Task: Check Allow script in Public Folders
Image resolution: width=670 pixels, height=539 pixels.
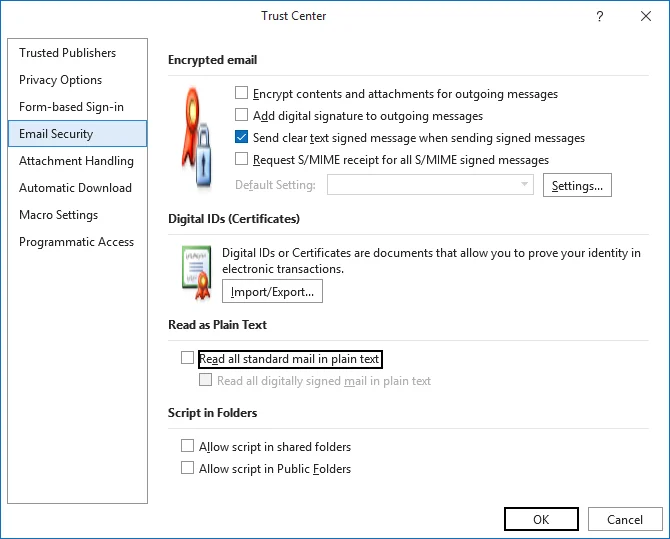Action: pos(187,468)
